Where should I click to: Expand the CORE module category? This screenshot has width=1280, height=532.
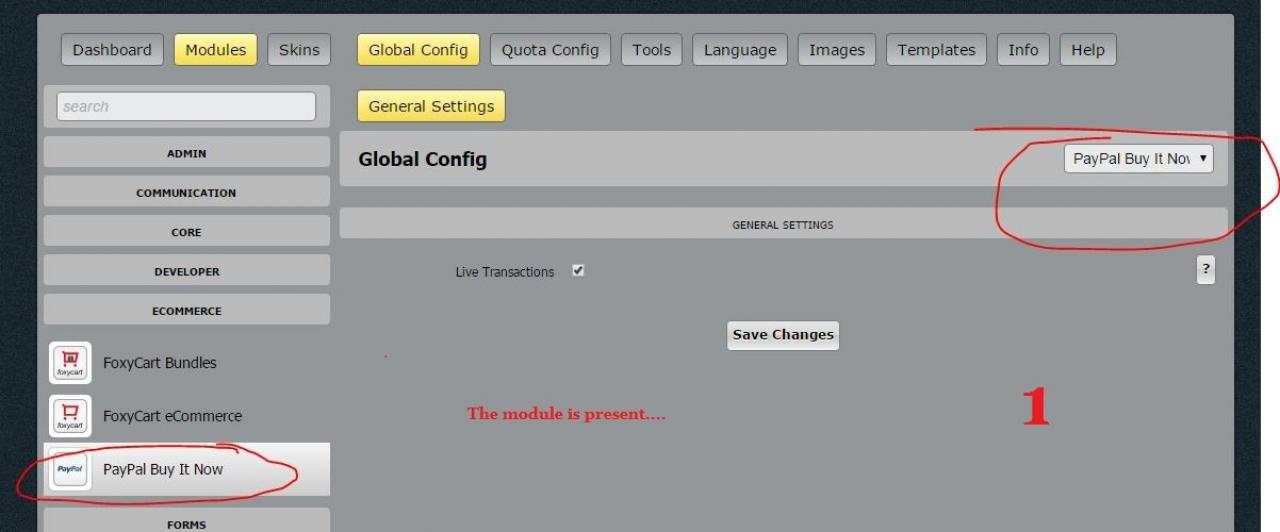(187, 232)
